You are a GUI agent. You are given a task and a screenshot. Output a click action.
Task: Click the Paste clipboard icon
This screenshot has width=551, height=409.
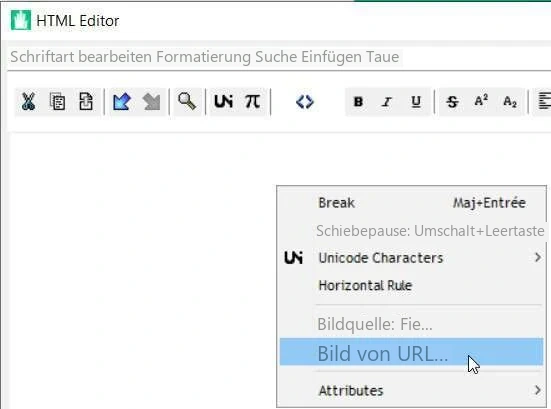click(86, 102)
